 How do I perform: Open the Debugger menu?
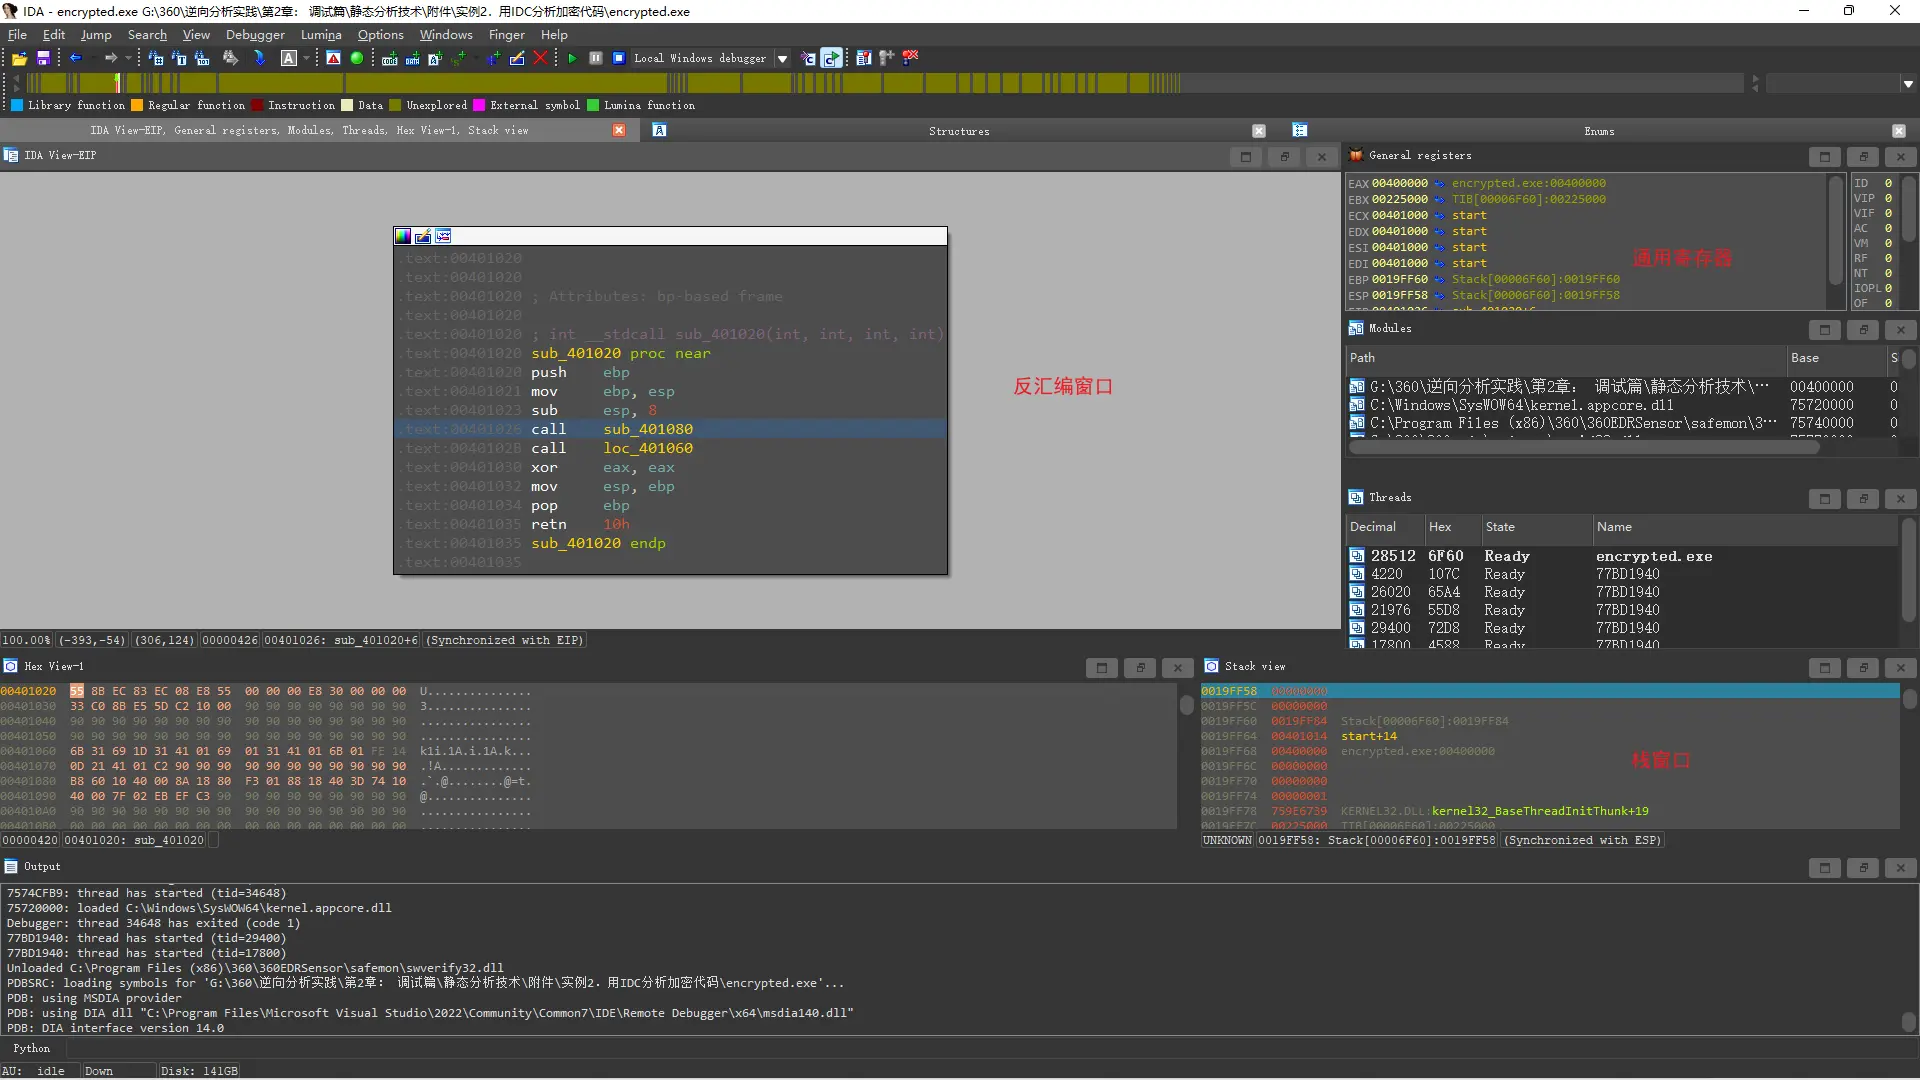pyautogui.click(x=254, y=35)
